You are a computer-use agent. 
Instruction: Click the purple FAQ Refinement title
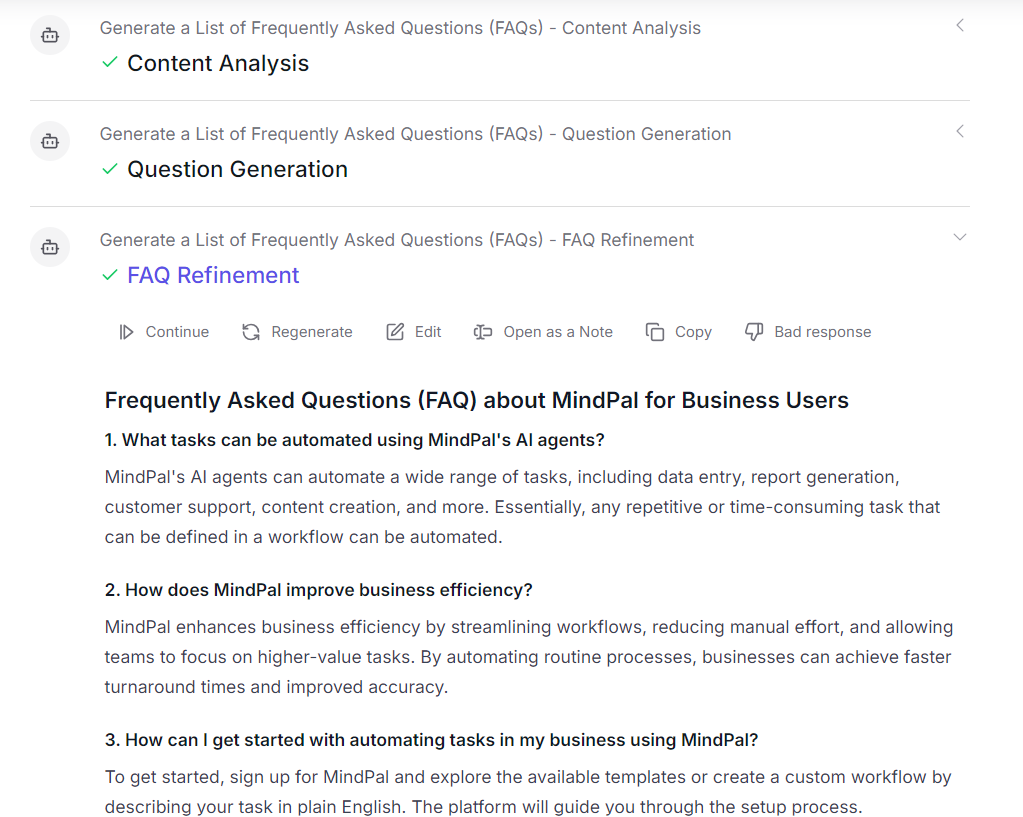(x=213, y=275)
